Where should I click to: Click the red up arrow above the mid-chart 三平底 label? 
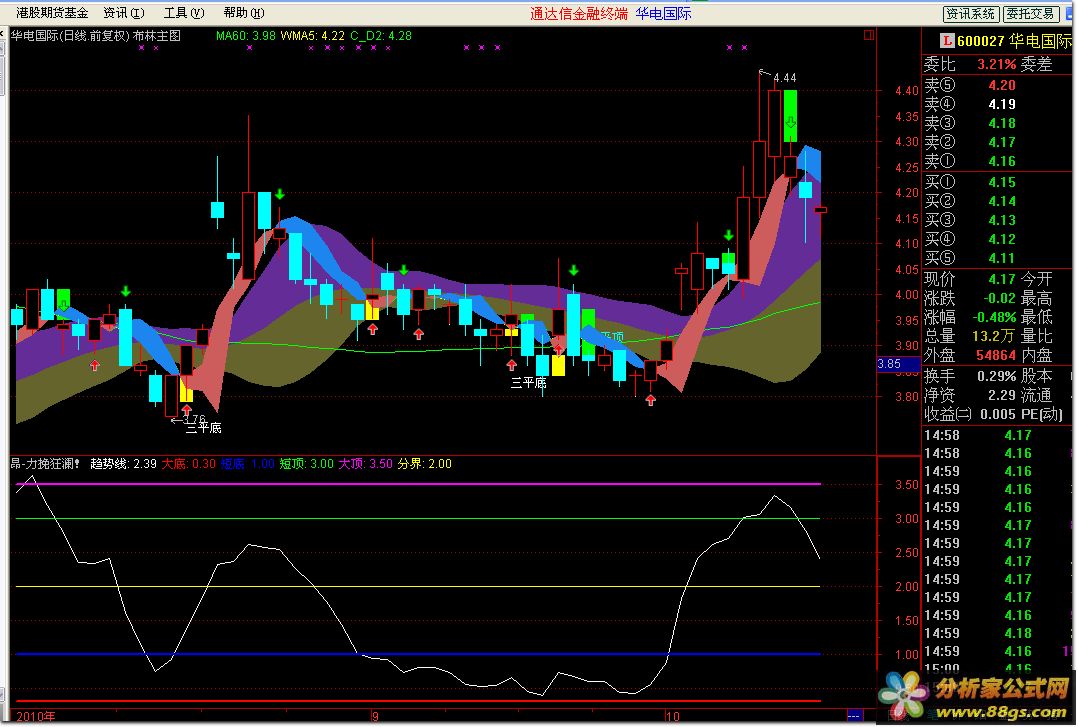[x=511, y=365]
